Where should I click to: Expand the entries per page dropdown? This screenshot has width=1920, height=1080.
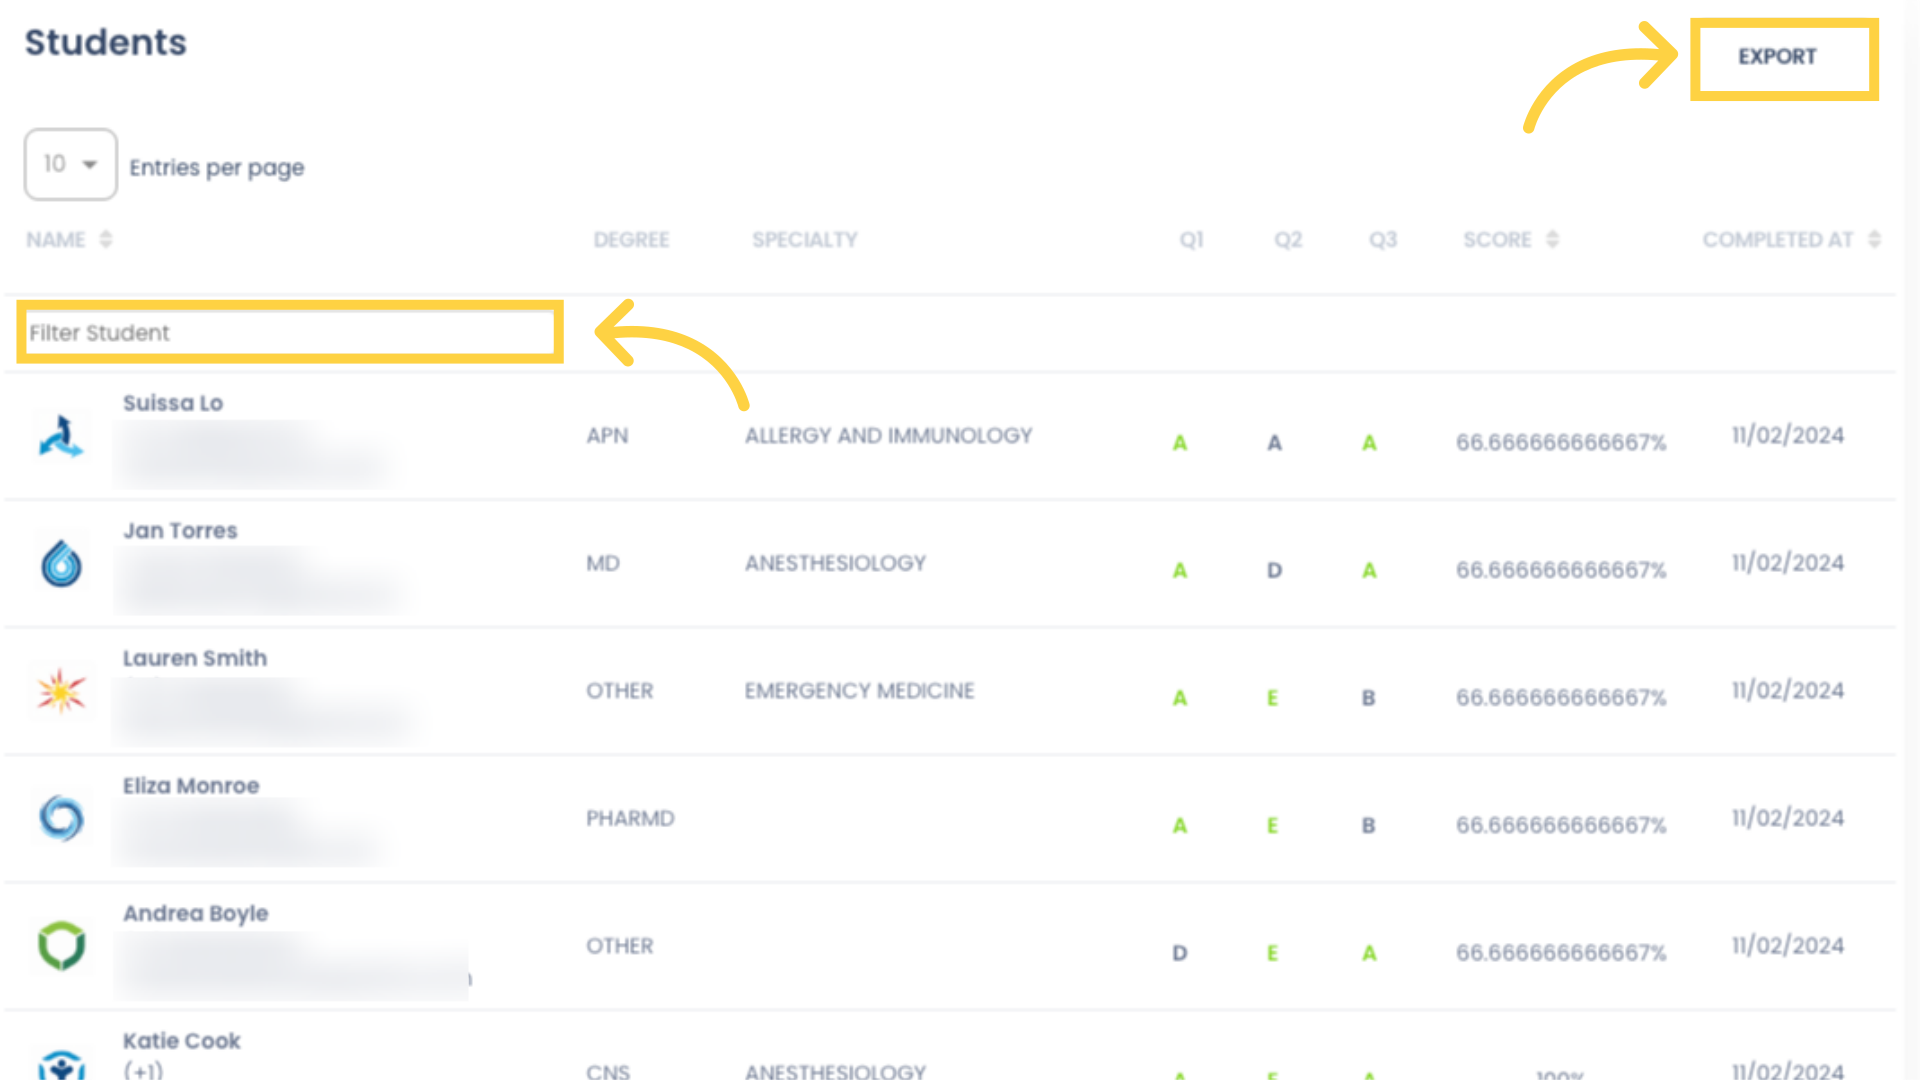pyautogui.click(x=69, y=164)
